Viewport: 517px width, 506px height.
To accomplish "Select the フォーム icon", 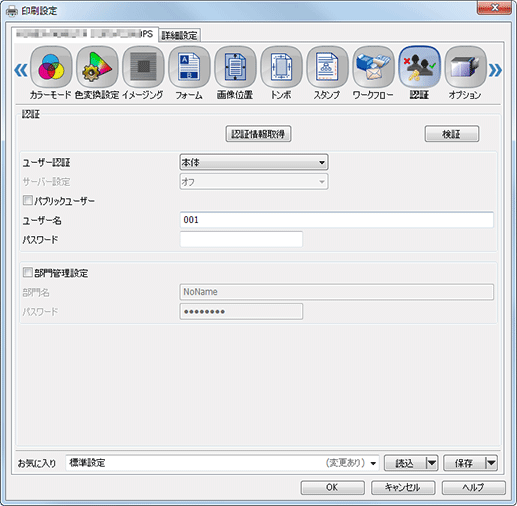I will tap(189, 67).
